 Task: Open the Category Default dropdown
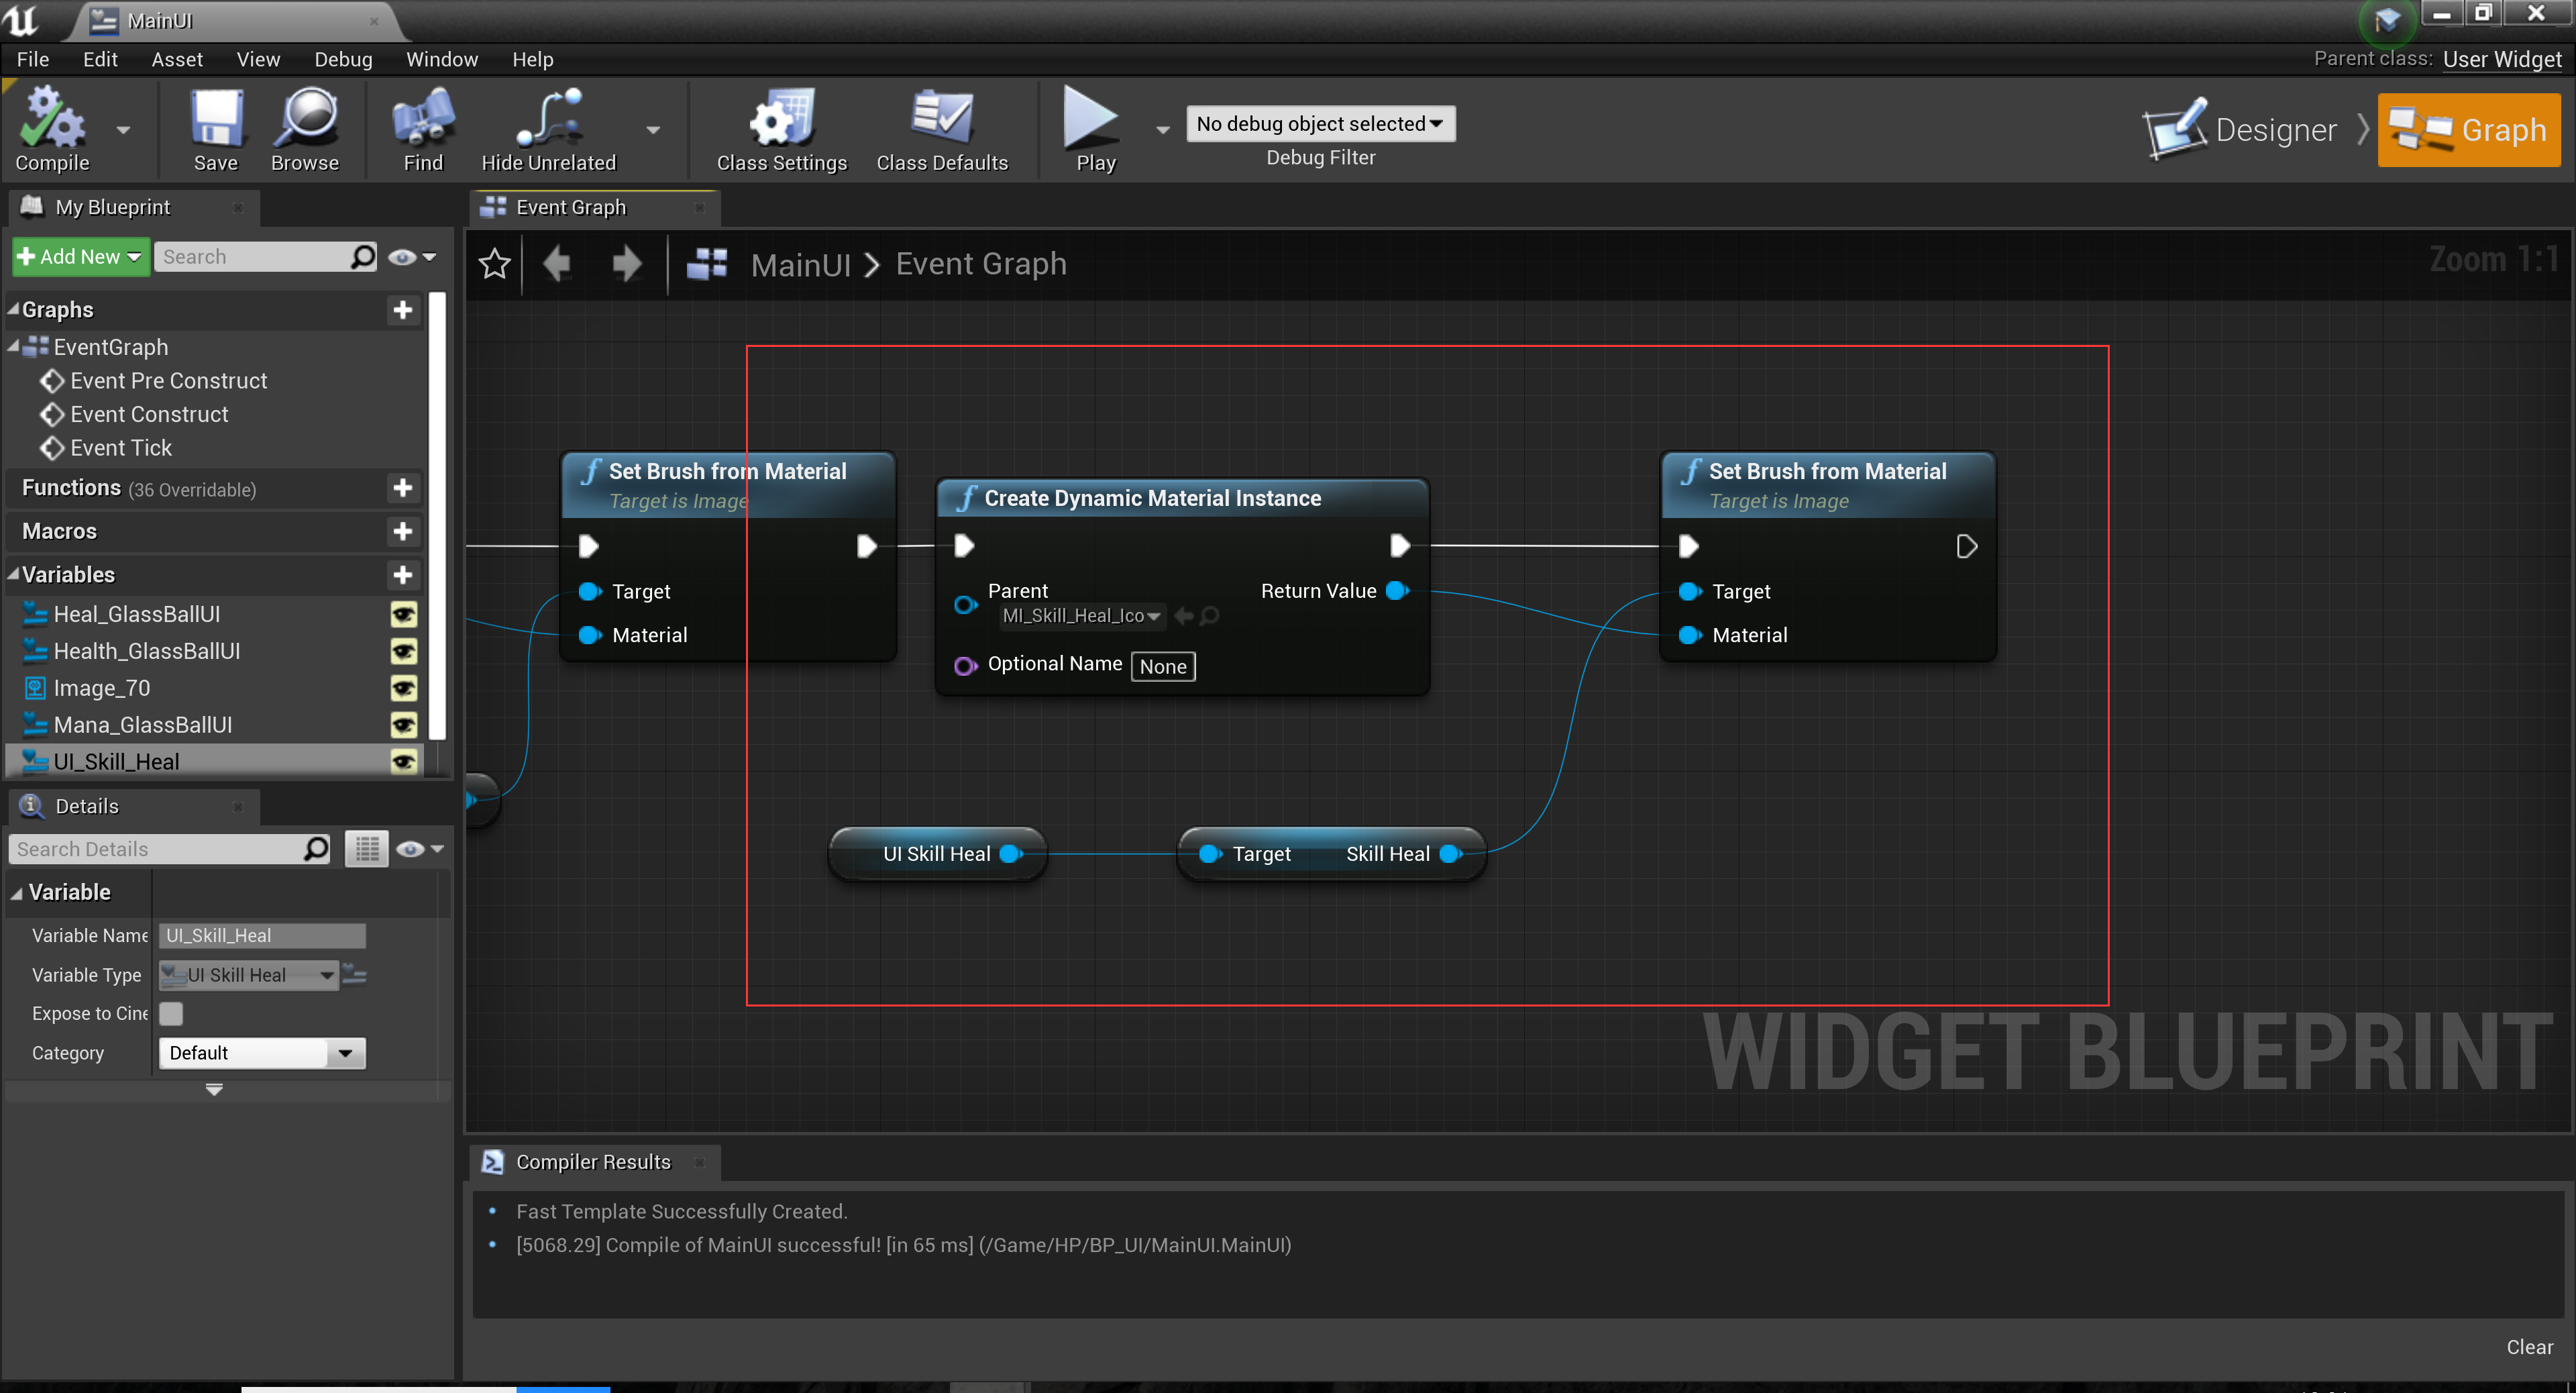[262, 1053]
